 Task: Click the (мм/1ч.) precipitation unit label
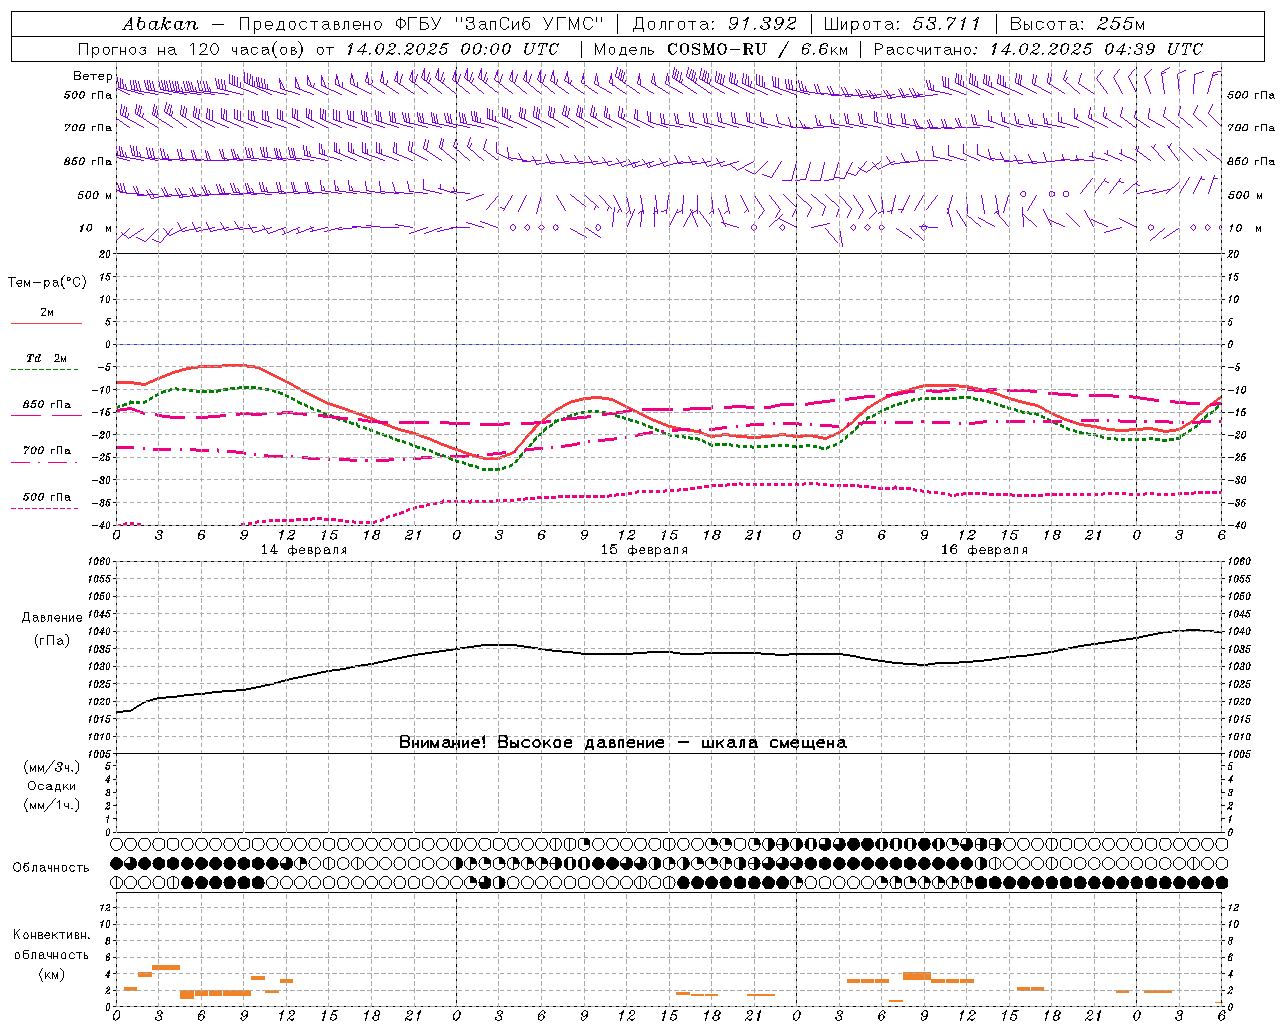coord(52,805)
